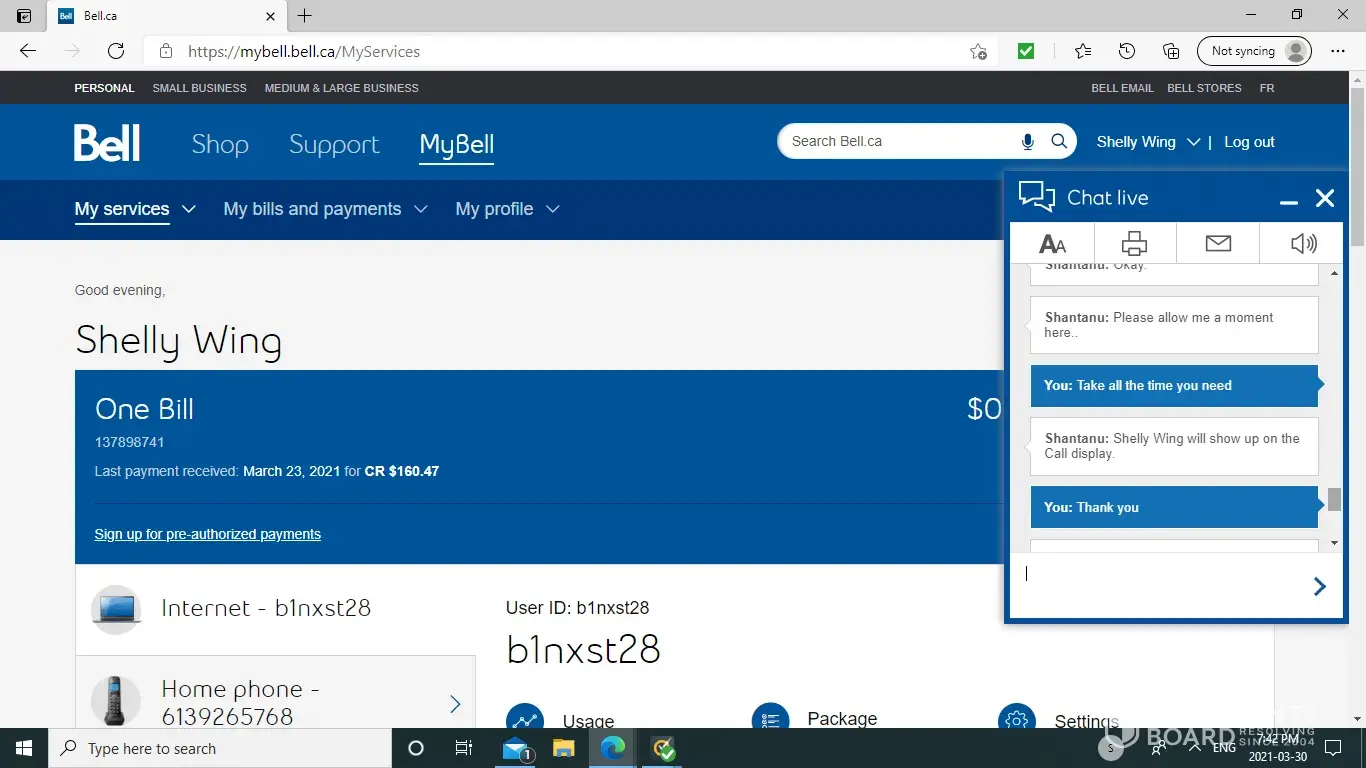This screenshot has height=768, width=1366.
Task: Refresh the MyBell page
Action: pyautogui.click(x=116, y=51)
